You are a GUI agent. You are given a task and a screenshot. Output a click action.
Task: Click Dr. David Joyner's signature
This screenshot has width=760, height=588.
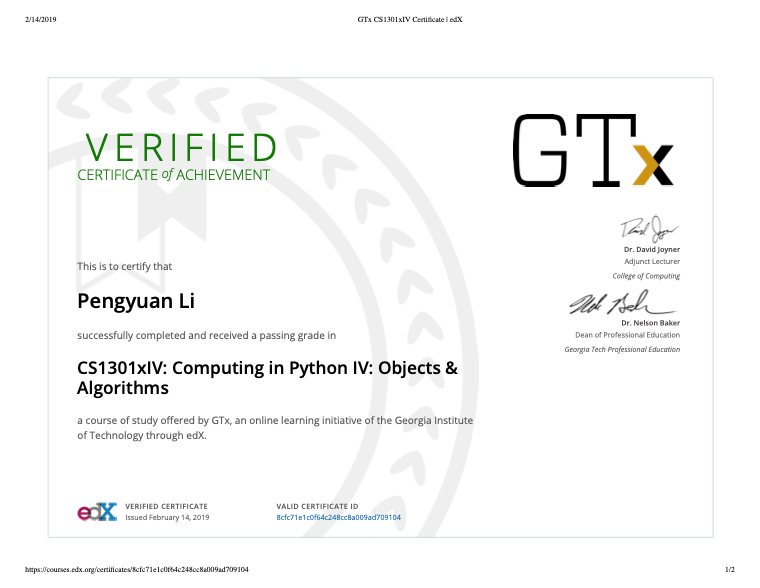pos(649,229)
